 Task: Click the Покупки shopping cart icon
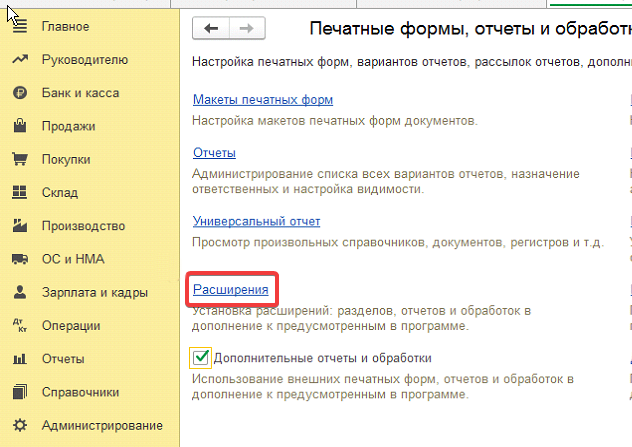(x=20, y=159)
